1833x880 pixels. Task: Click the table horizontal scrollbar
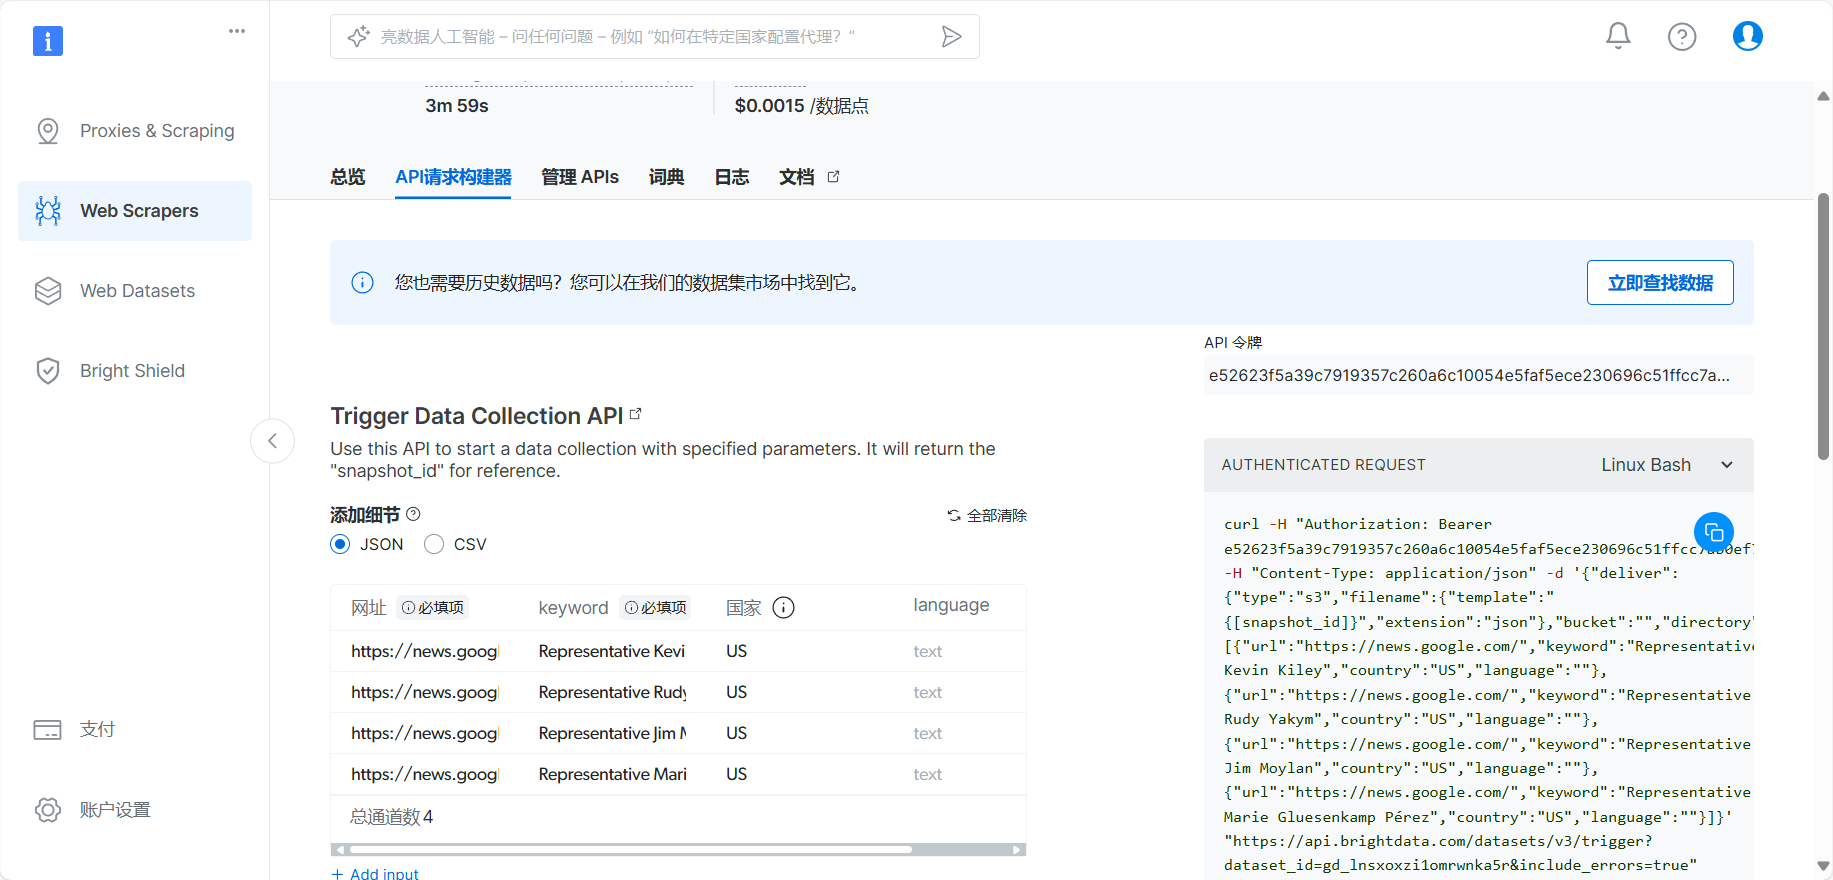629,850
